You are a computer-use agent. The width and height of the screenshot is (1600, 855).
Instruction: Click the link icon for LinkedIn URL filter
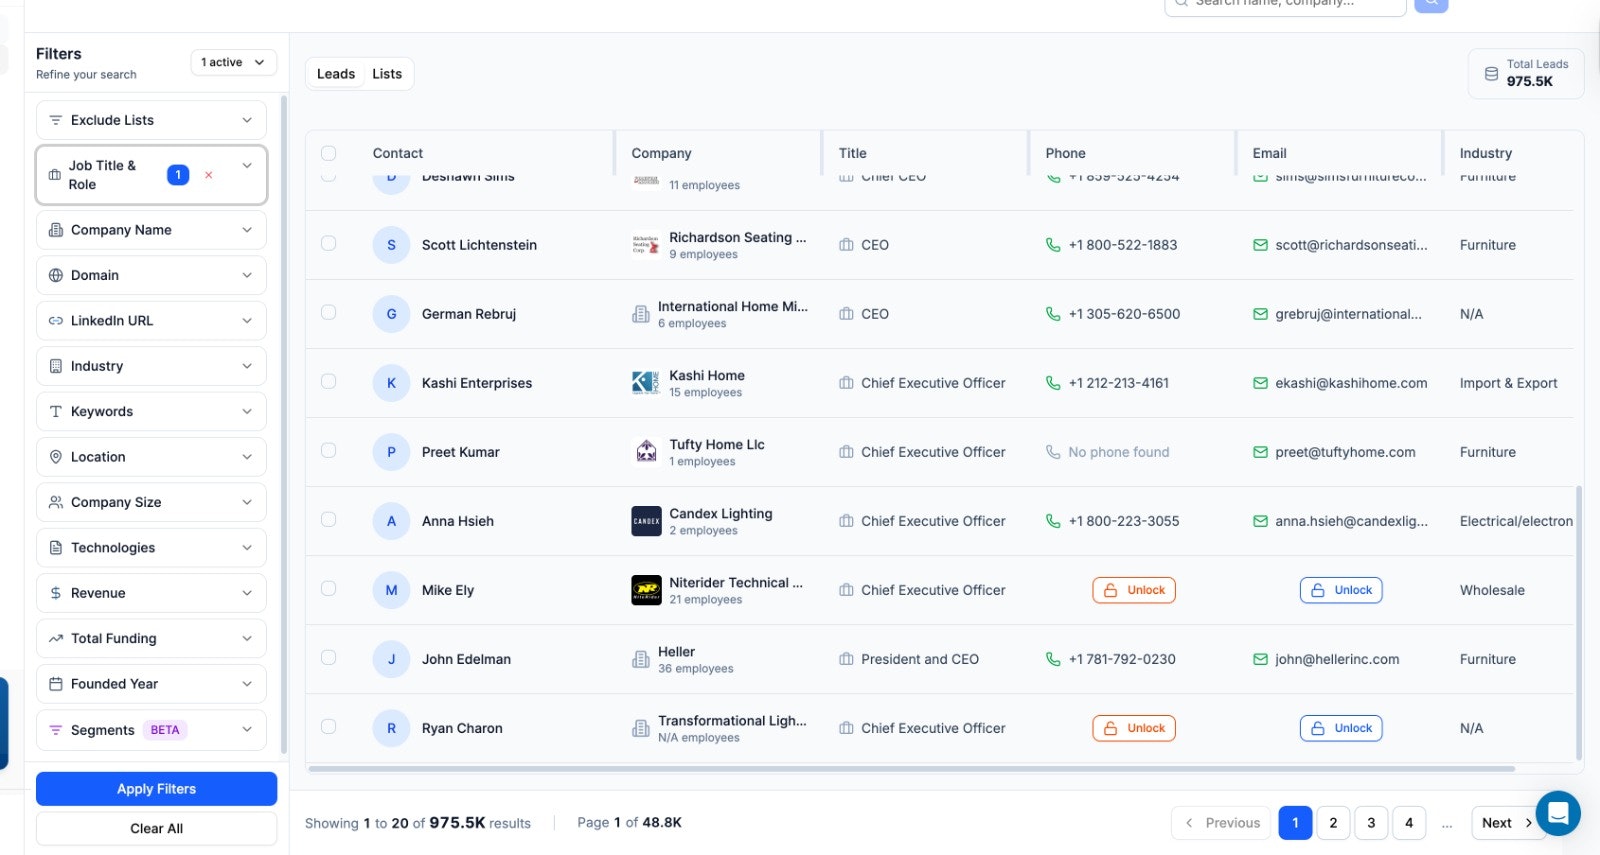pyautogui.click(x=56, y=321)
